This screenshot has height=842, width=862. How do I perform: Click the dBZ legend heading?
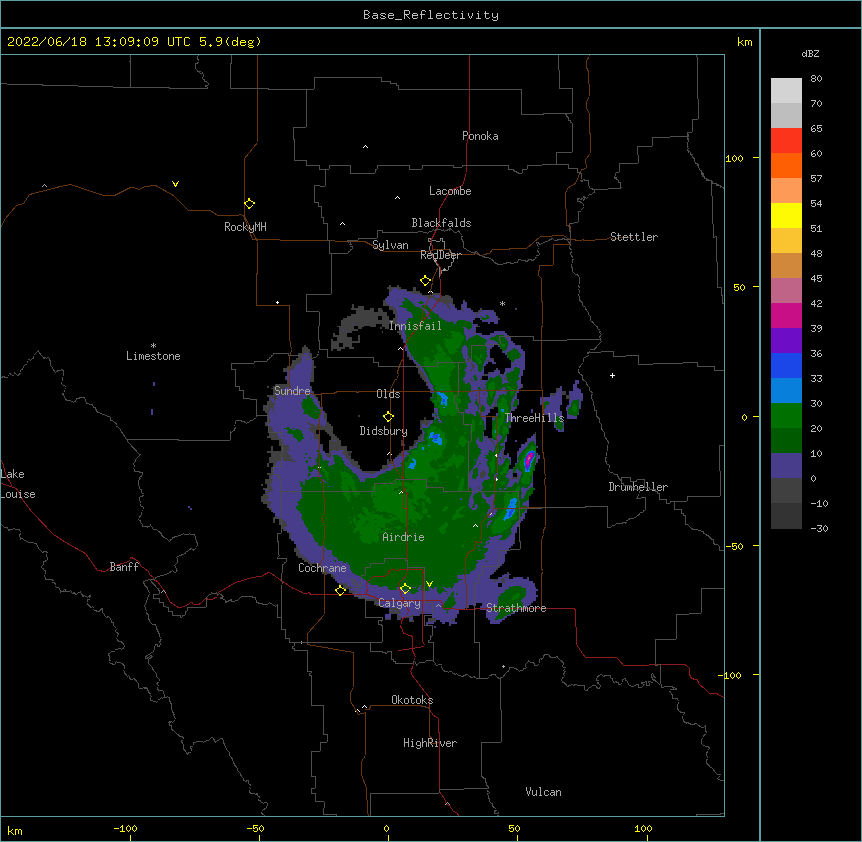point(810,53)
